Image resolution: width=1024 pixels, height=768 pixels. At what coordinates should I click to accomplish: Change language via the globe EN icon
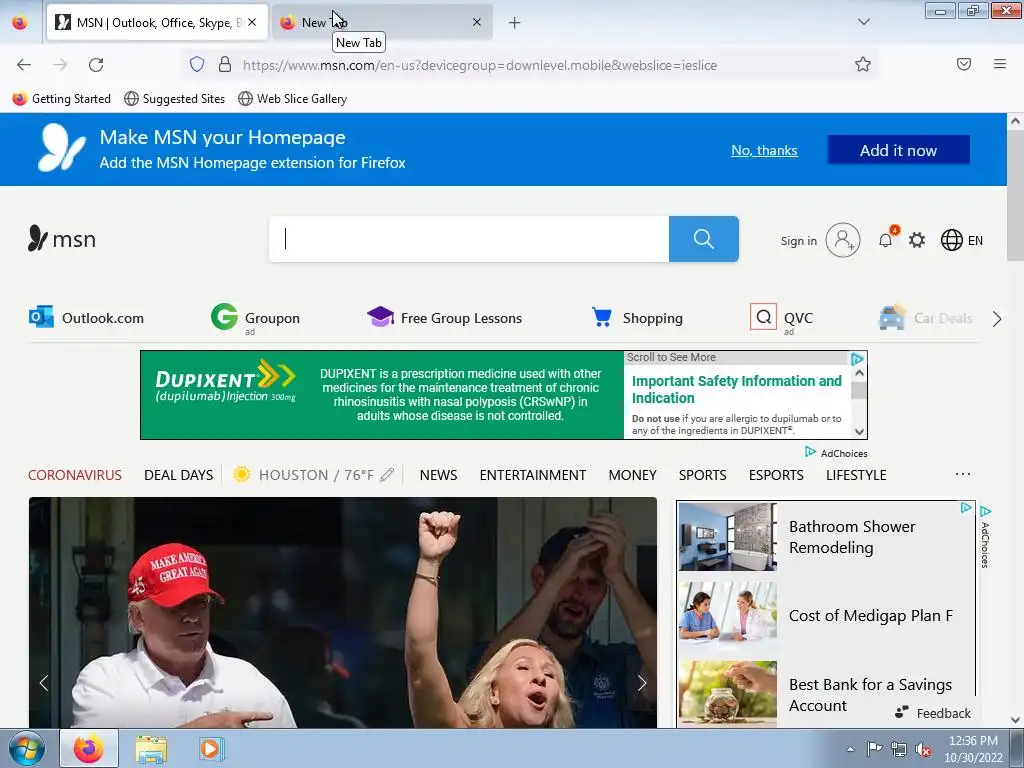coord(962,240)
